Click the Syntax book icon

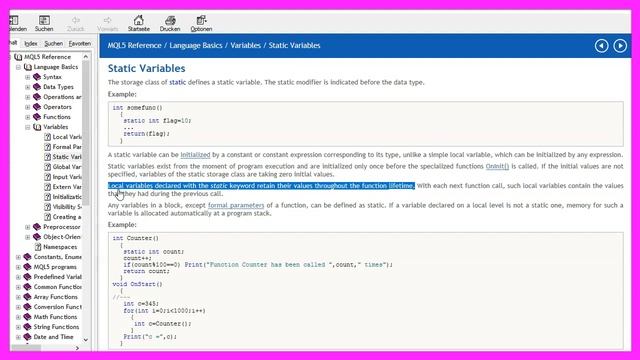(37, 77)
